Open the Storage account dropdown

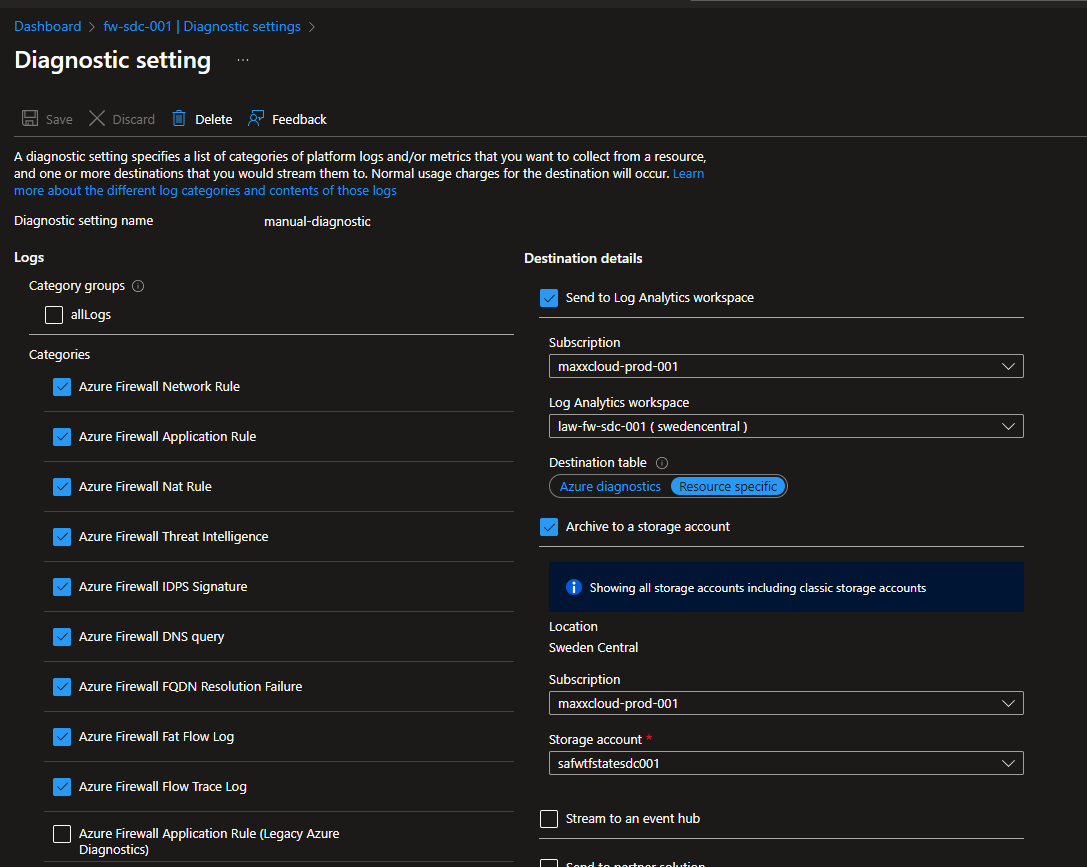point(786,764)
